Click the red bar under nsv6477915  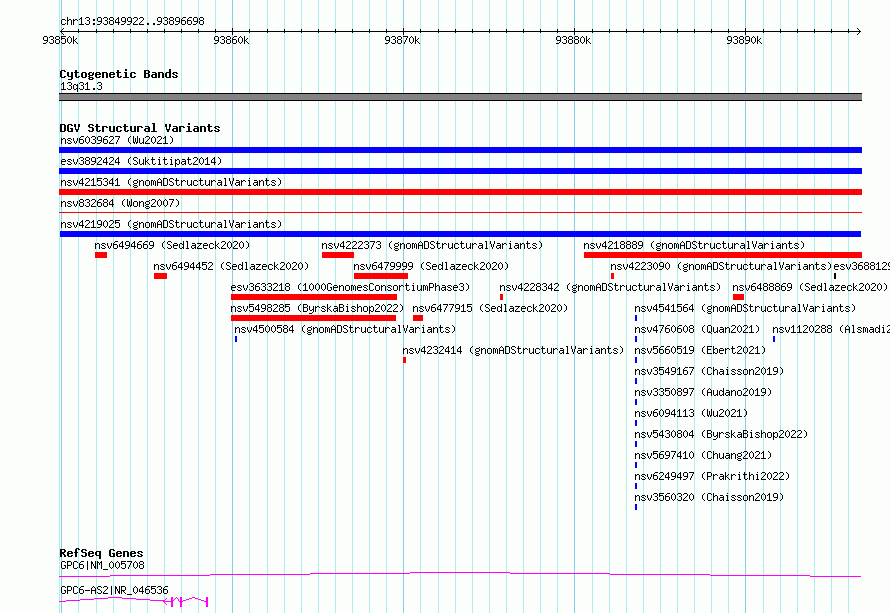pos(418,318)
